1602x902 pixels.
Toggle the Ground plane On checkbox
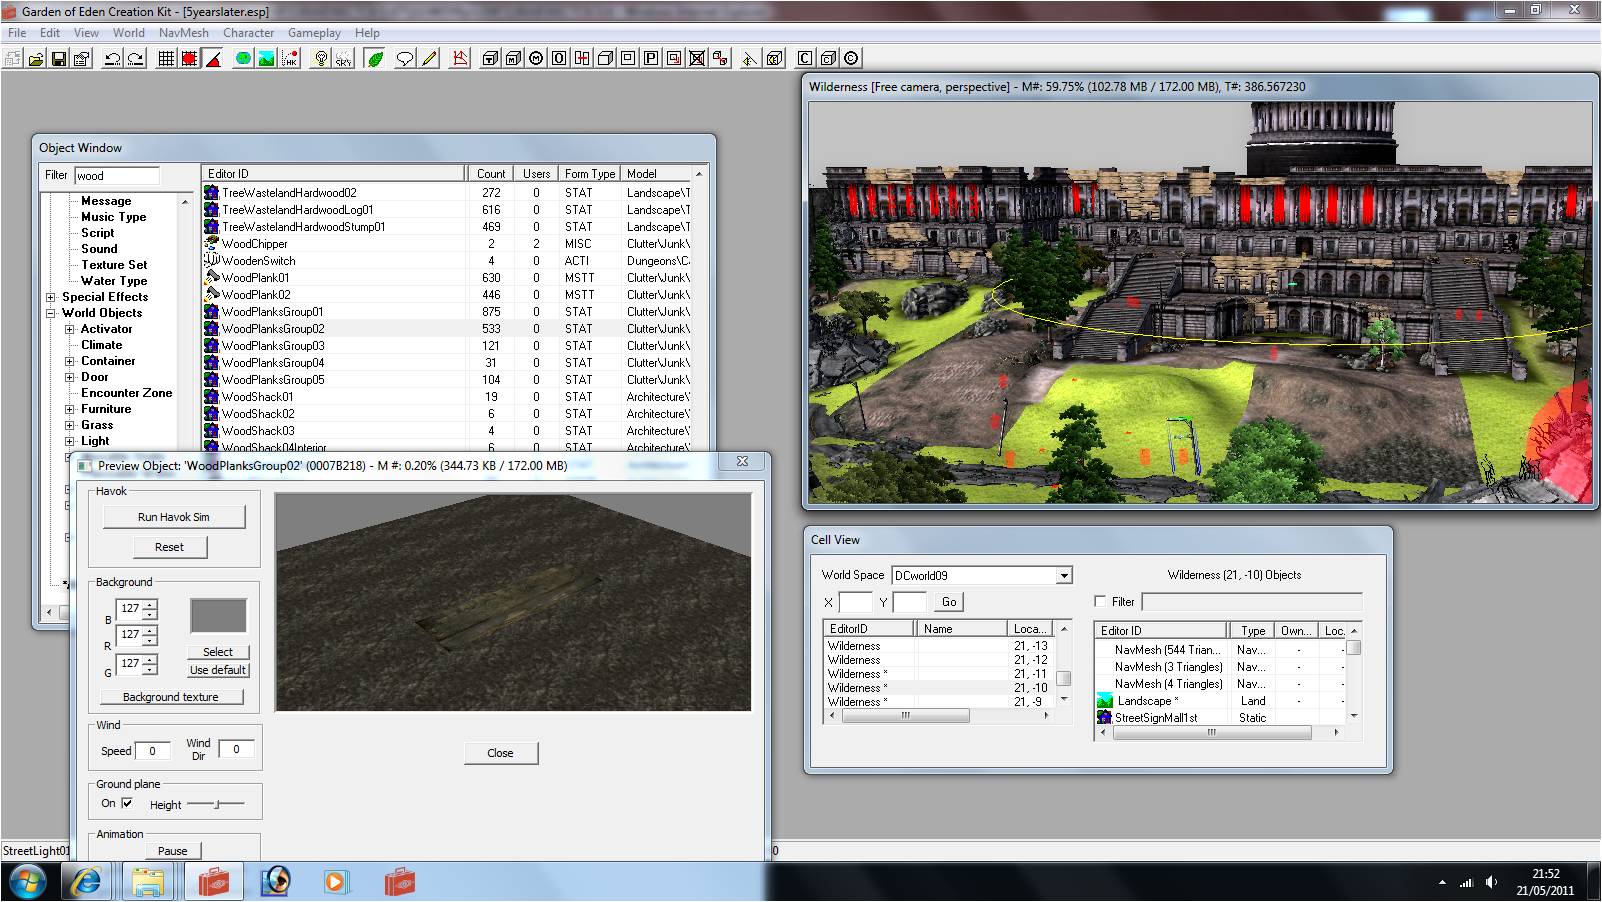click(127, 803)
